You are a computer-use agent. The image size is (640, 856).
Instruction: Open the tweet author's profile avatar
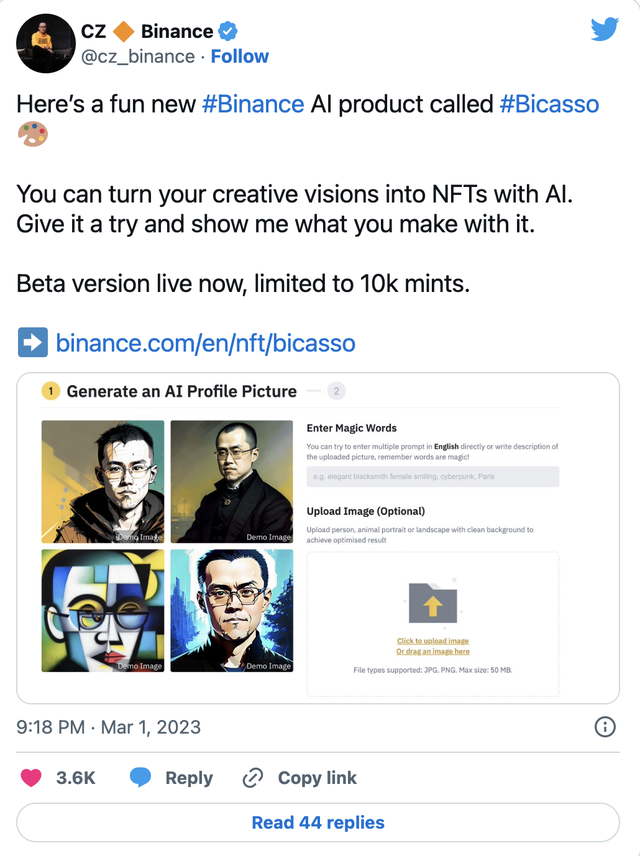(x=46, y=43)
